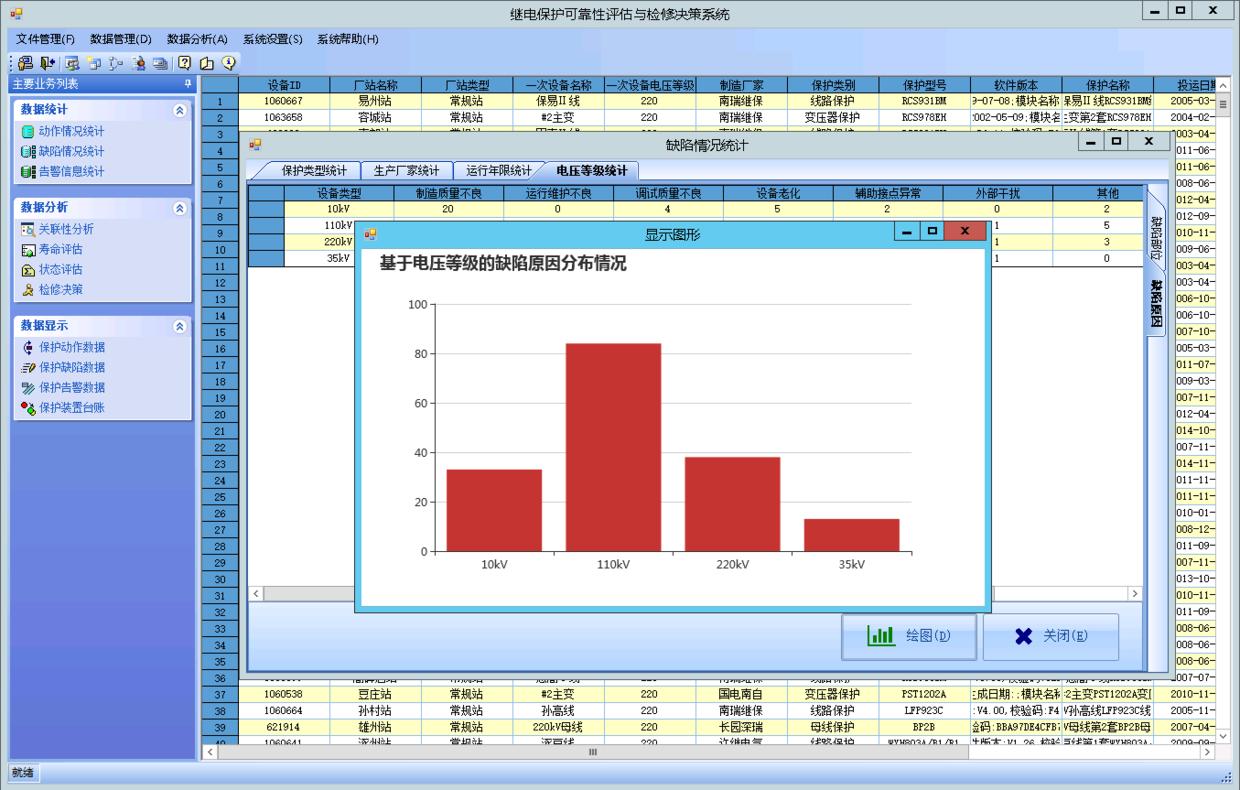1240x790 pixels.
Task: Click the 制造质量不良 column header in dialog
Action: 448,193
